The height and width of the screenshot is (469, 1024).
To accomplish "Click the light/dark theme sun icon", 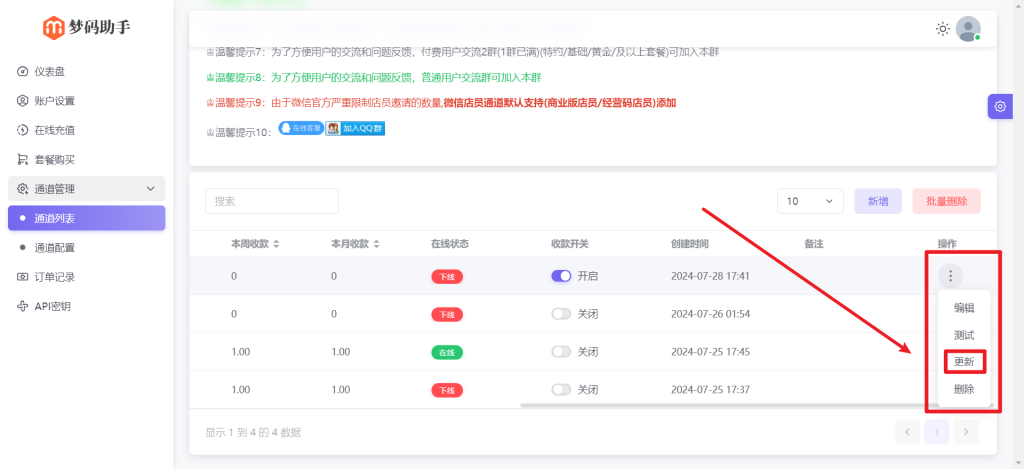I will tap(942, 29).
